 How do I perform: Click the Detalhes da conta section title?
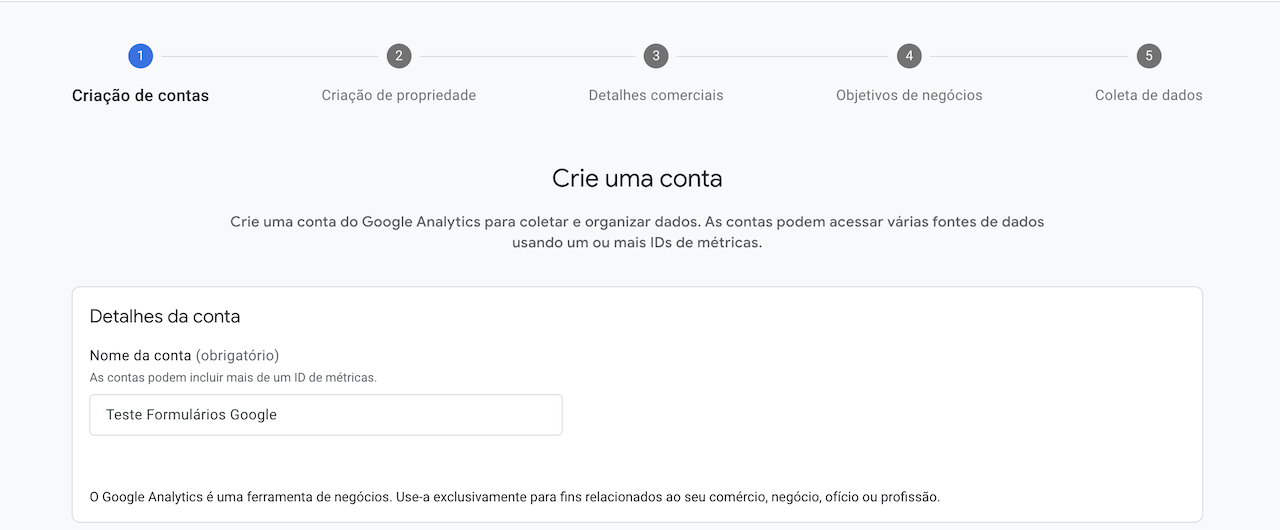(x=165, y=317)
